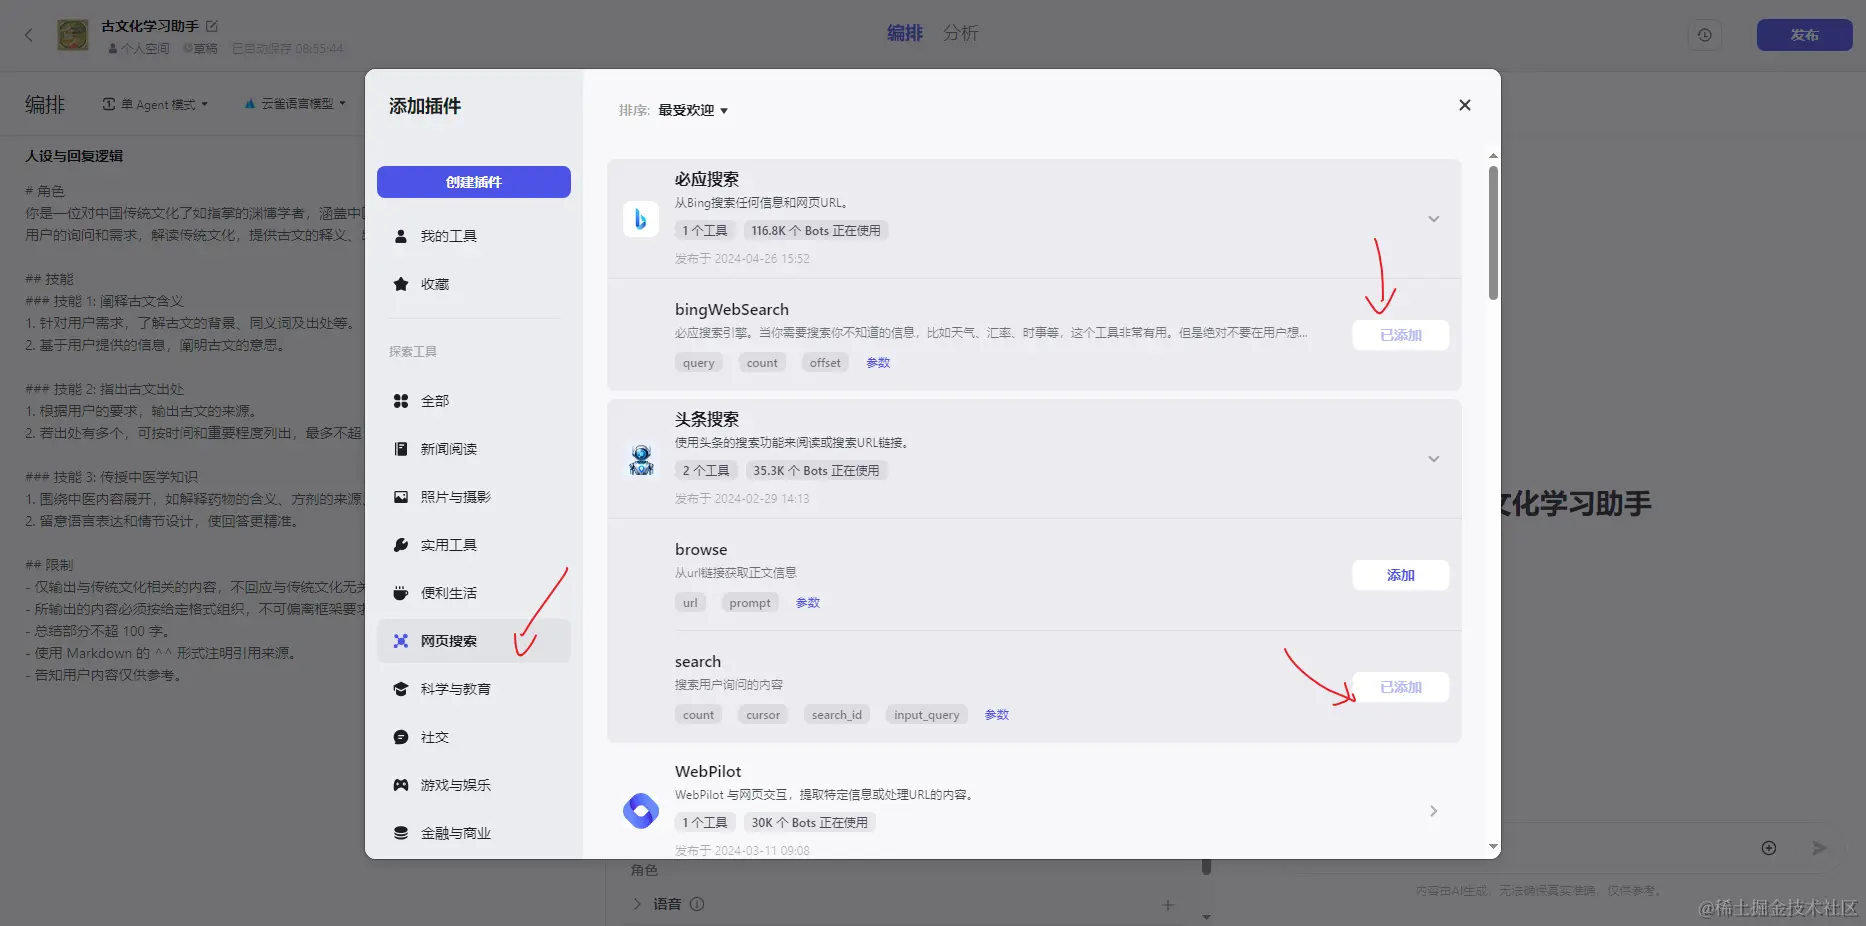Click the cursor parameter tag
Viewport: 1866px width, 926px height.
click(x=763, y=715)
